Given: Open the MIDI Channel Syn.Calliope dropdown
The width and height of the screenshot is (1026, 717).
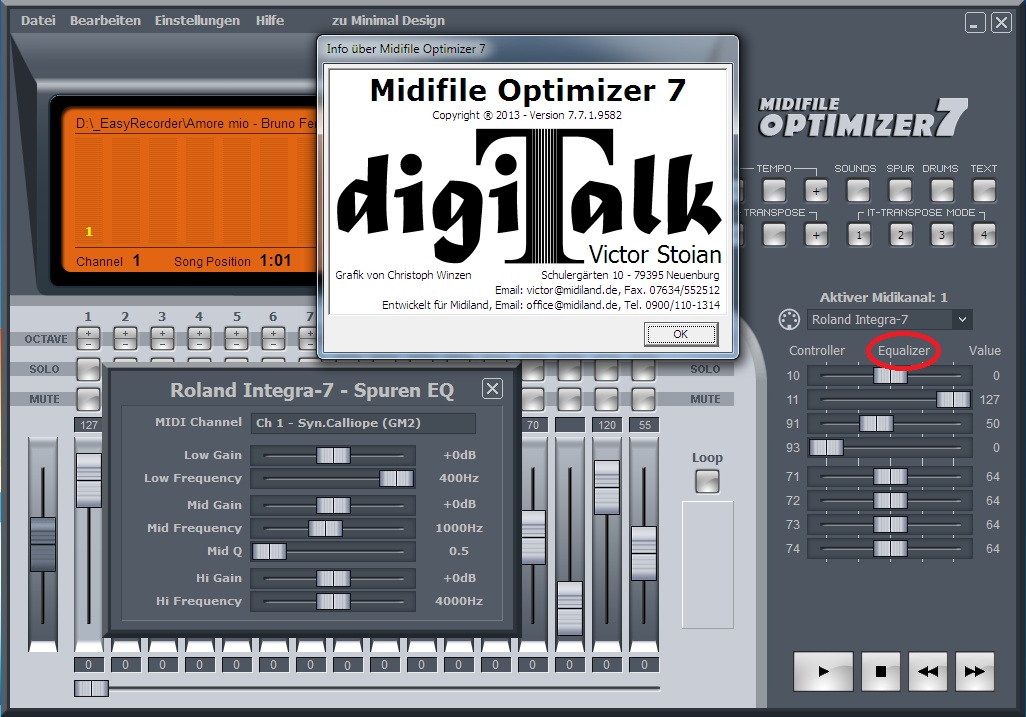Looking at the screenshot, I should coord(363,423).
